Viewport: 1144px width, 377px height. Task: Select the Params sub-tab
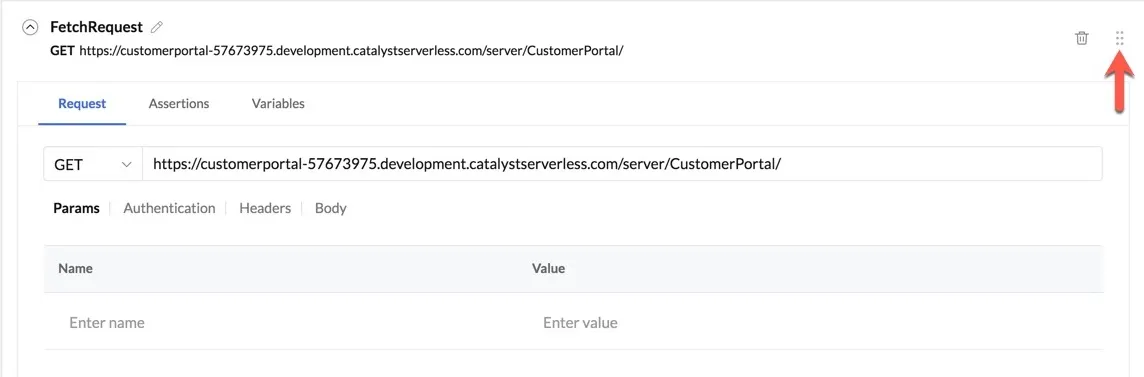[x=76, y=208]
